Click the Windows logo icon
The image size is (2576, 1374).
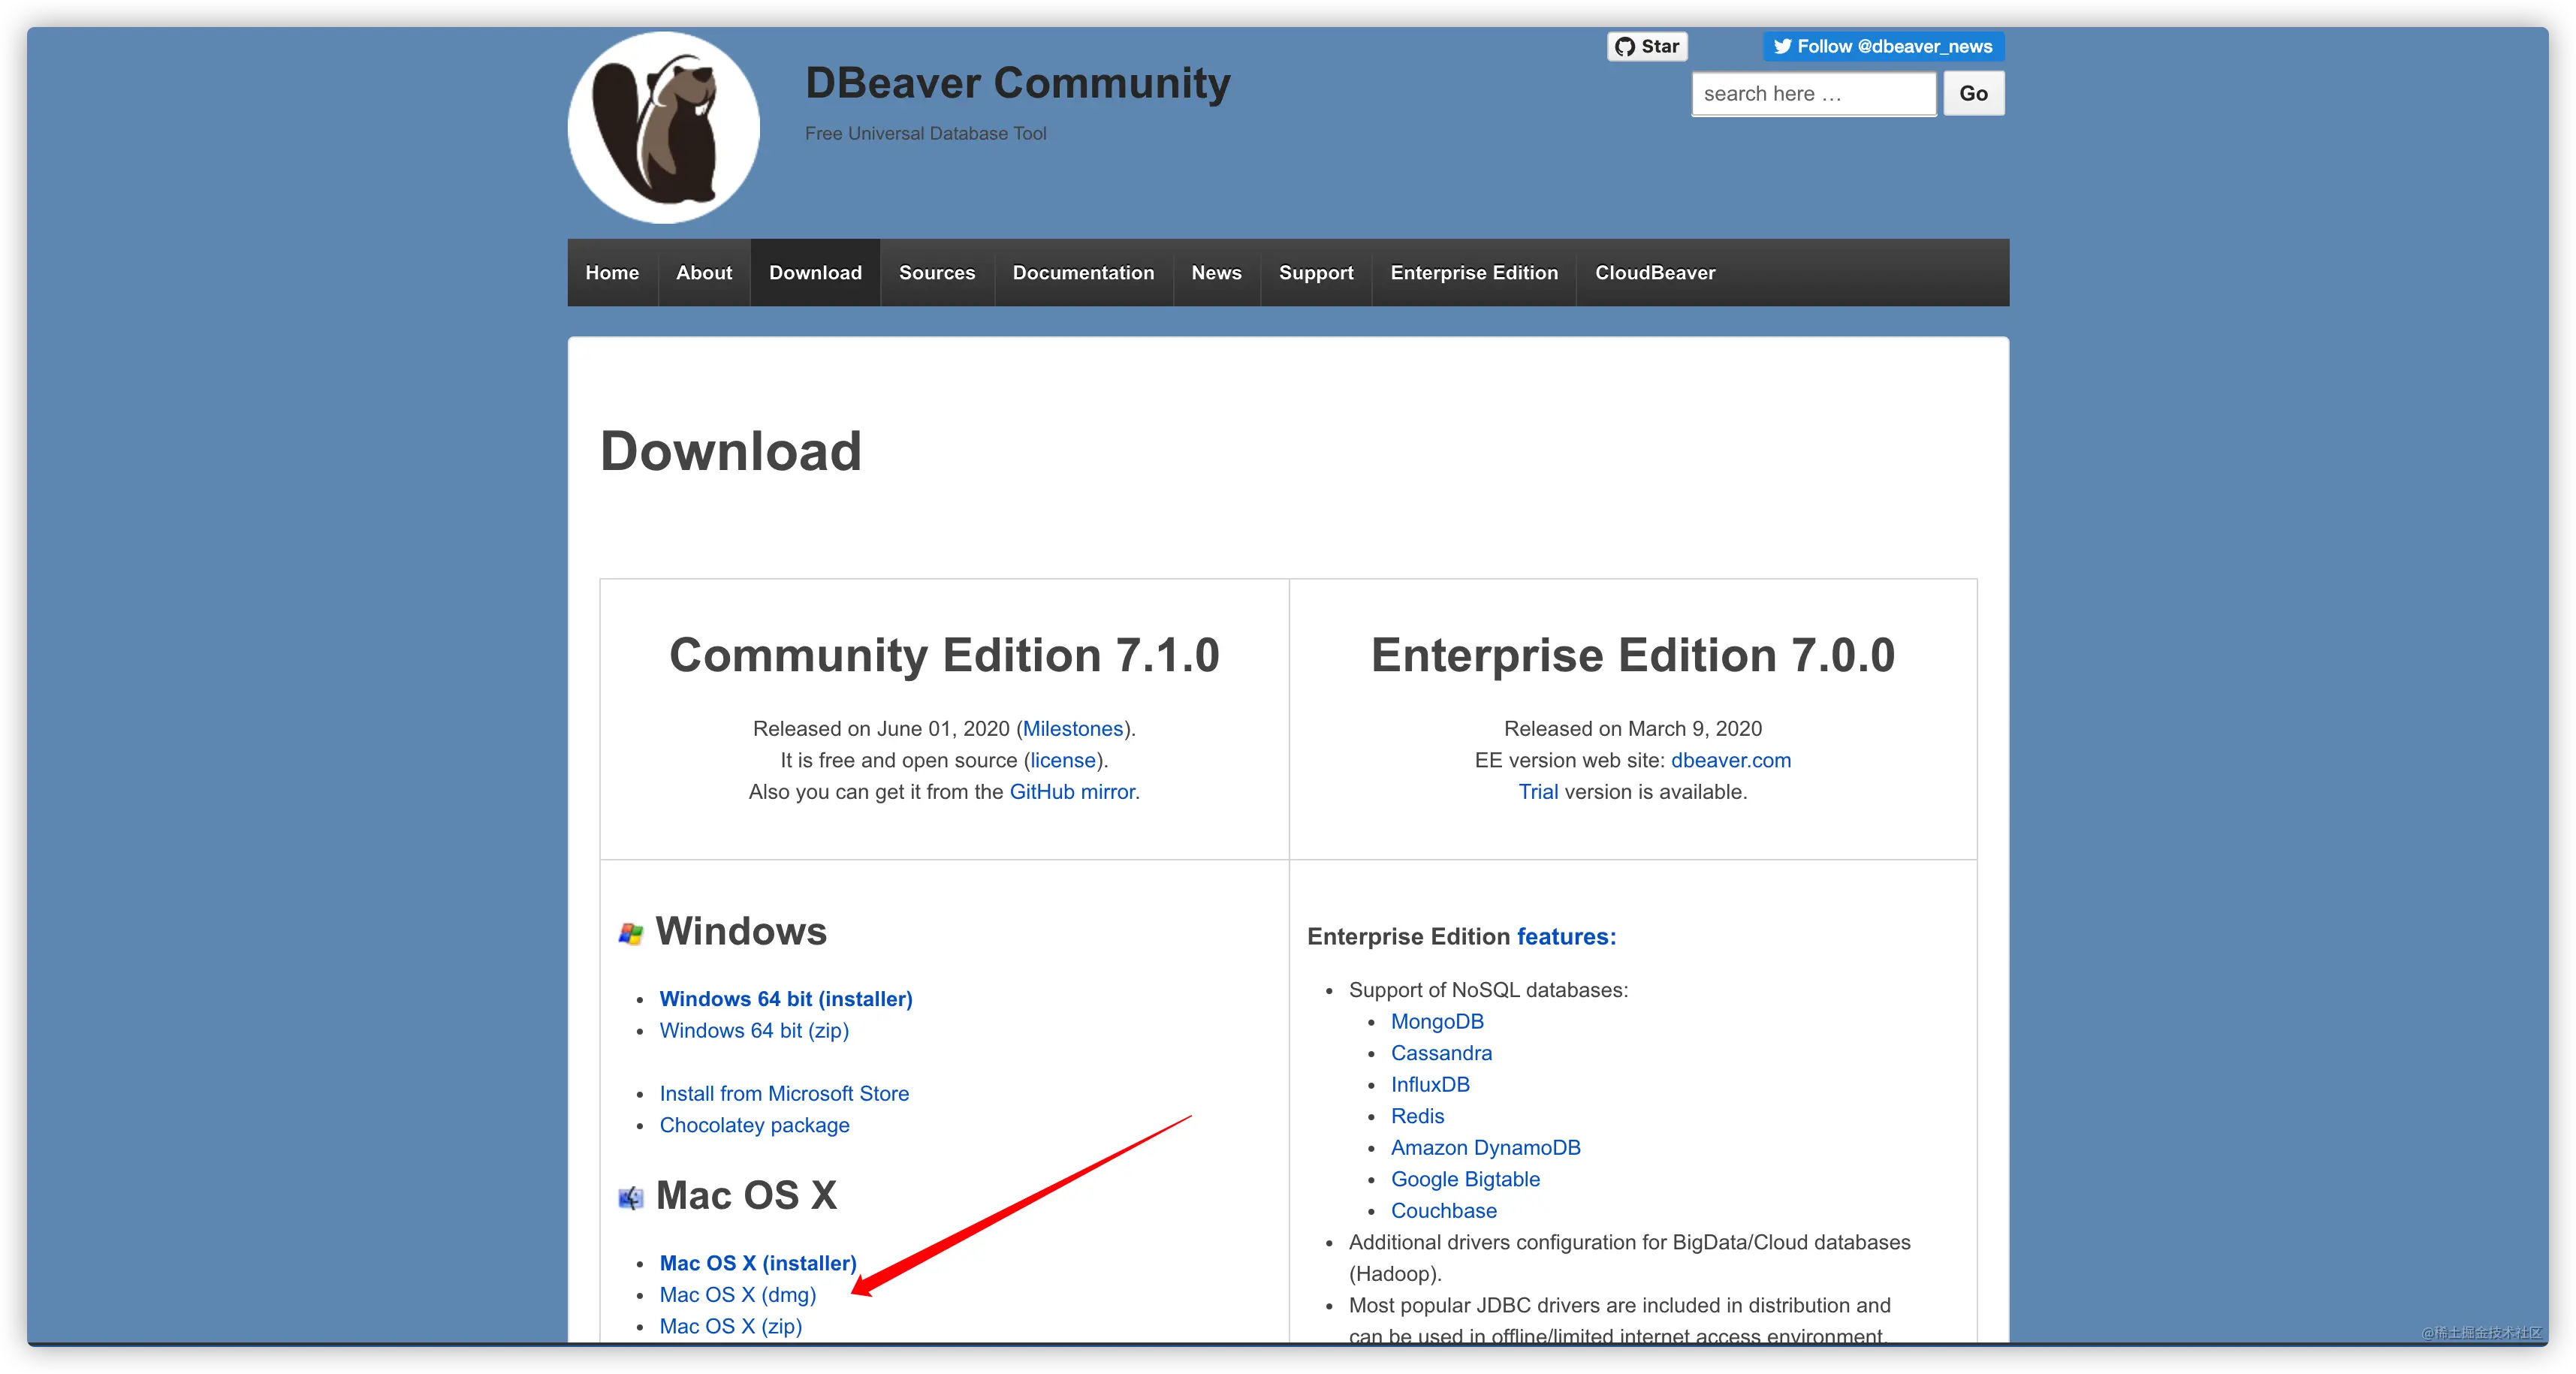coord(630,933)
